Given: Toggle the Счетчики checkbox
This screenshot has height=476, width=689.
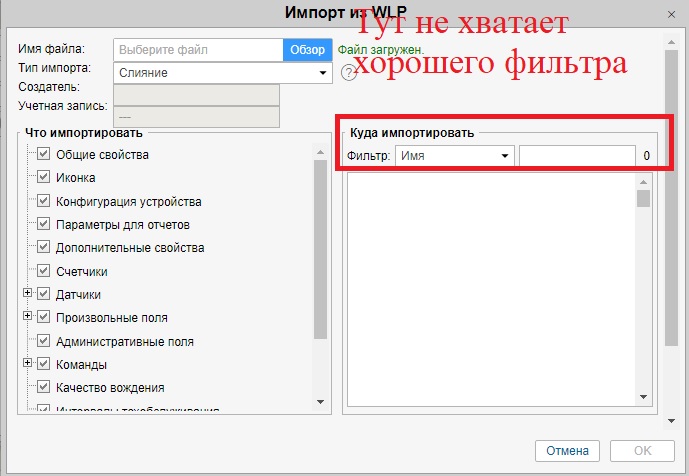Looking at the screenshot, I should pyautogui.click(x=44, y=271).
